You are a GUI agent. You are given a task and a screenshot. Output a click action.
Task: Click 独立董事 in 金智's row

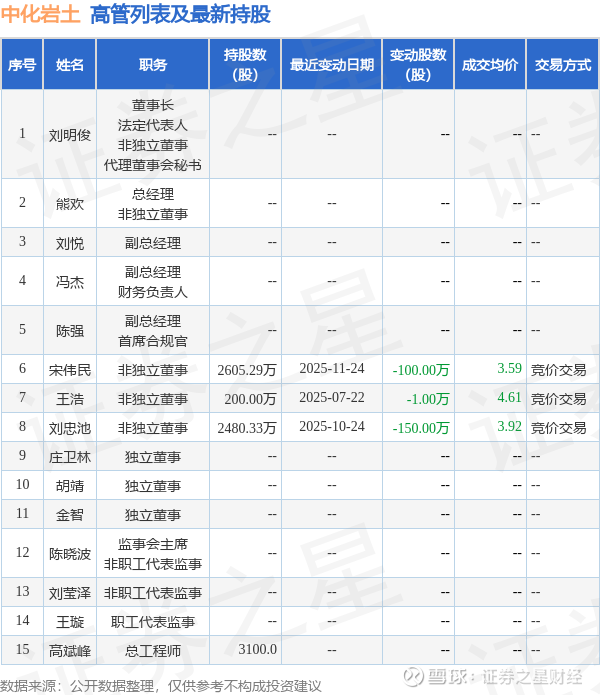(x=153, y=515)
